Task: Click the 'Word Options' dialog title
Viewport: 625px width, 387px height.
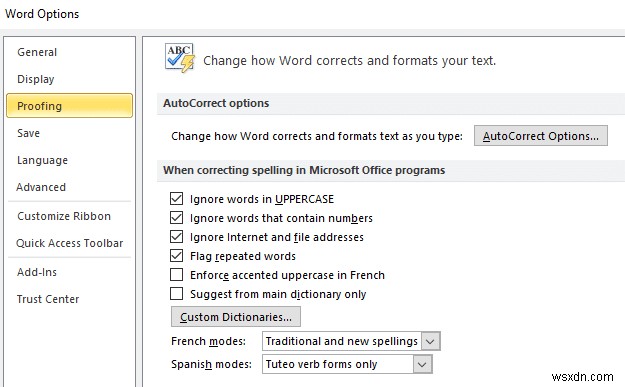Action: click(x=42, y=14)
